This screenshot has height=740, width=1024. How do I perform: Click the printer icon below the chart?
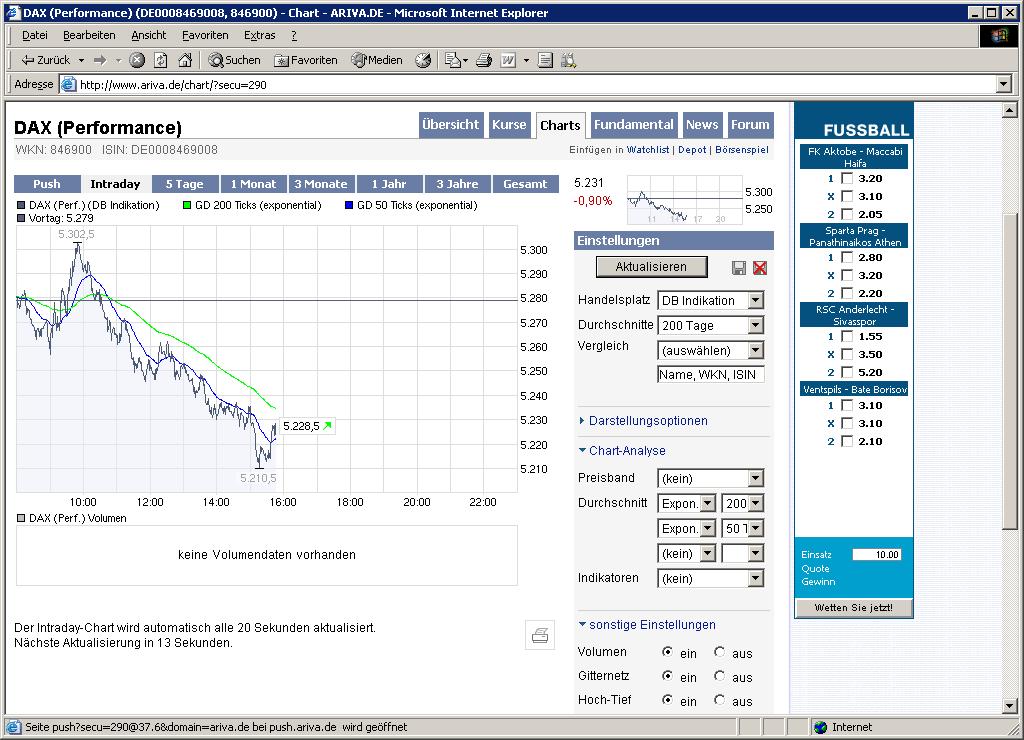pyautogui.click(x=540, y=635)
